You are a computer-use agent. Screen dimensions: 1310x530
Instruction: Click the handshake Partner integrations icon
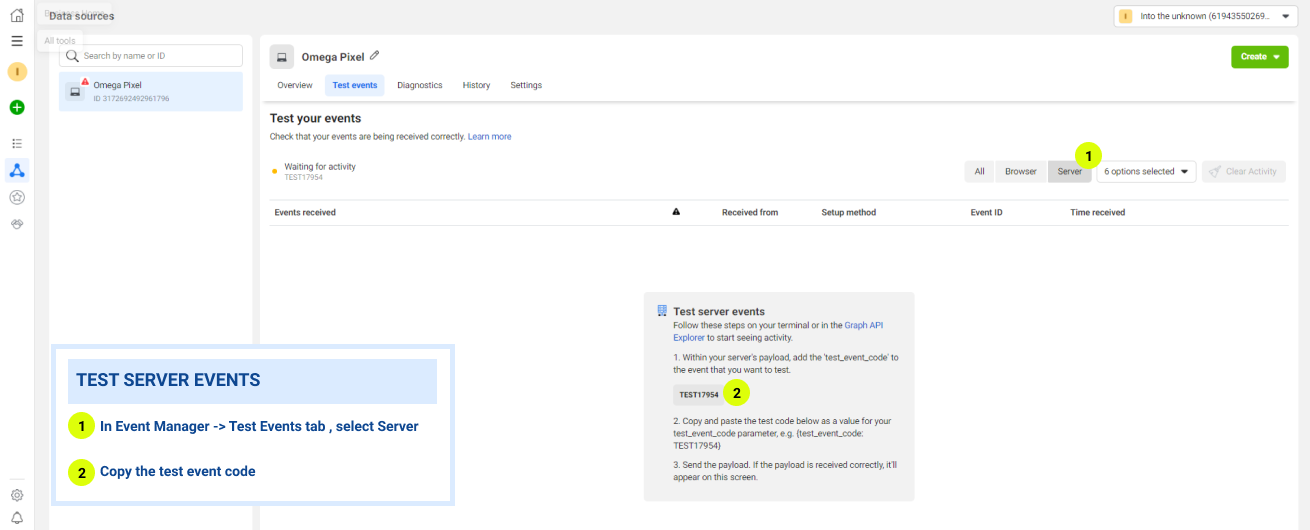[x=17, y=224]
